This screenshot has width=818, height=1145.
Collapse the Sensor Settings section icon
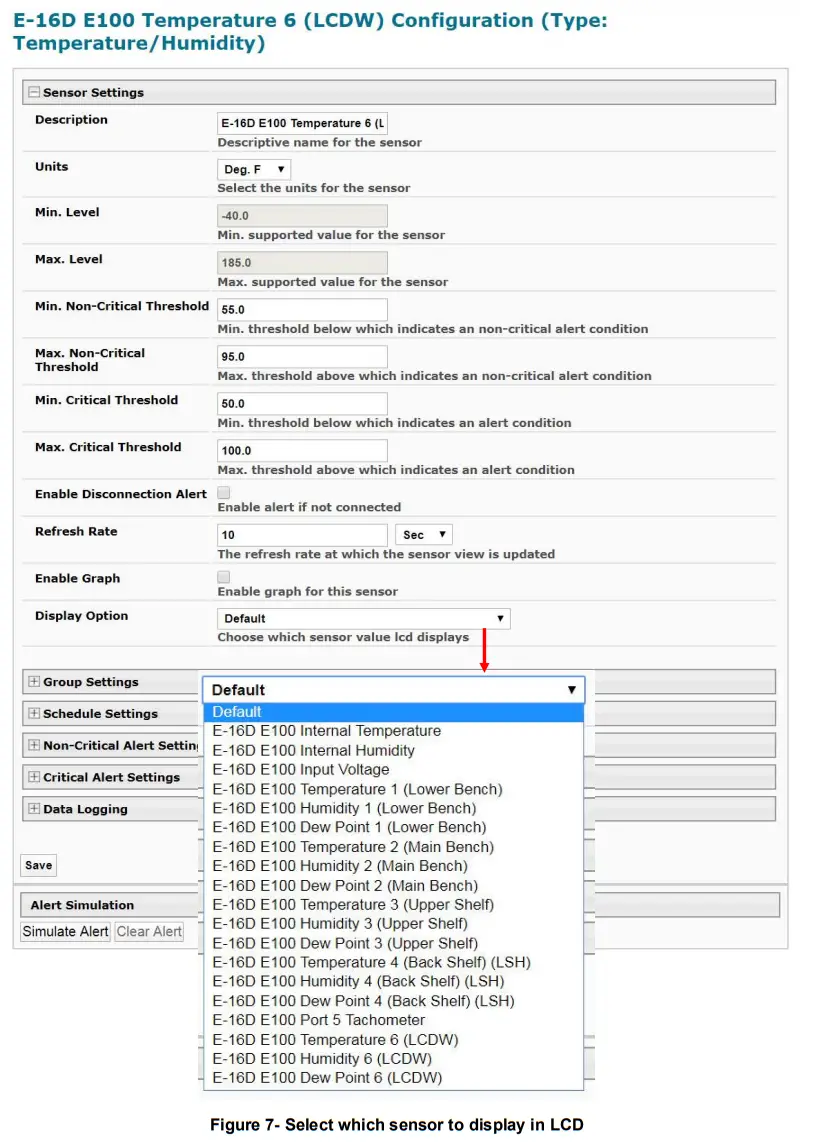tap(34, 93)
